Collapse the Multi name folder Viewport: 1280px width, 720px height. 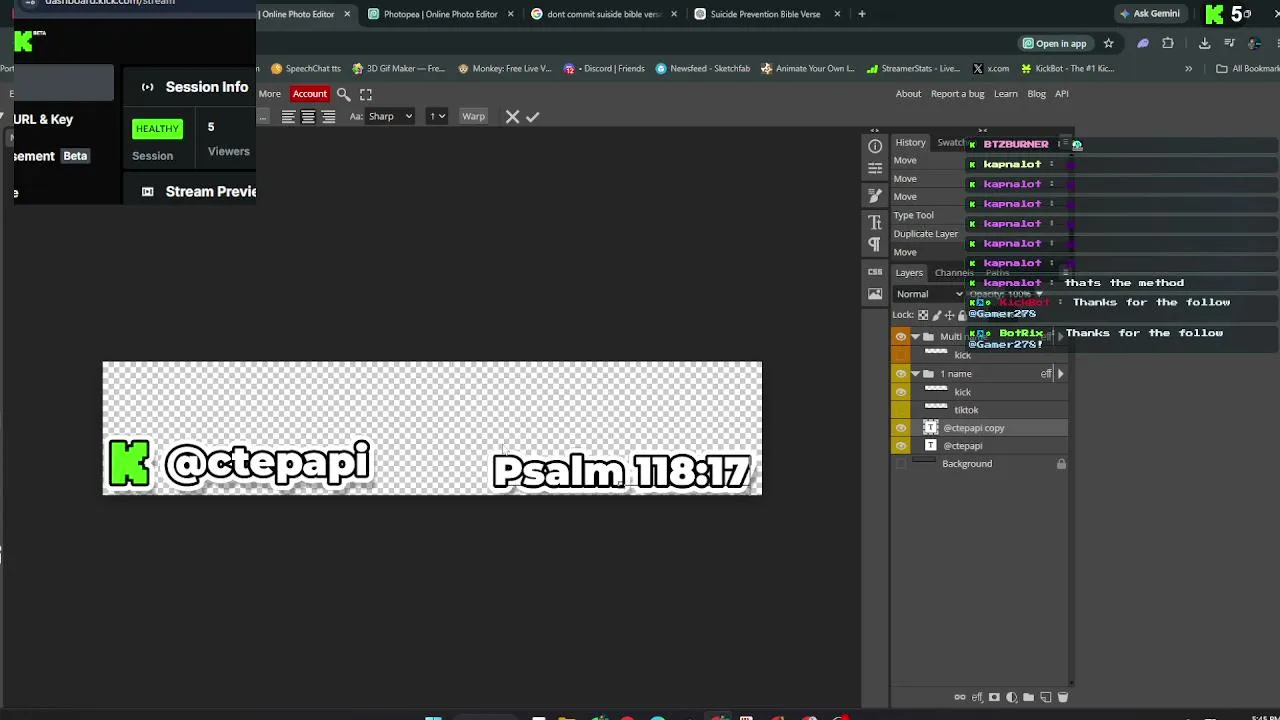pos(915,337)
